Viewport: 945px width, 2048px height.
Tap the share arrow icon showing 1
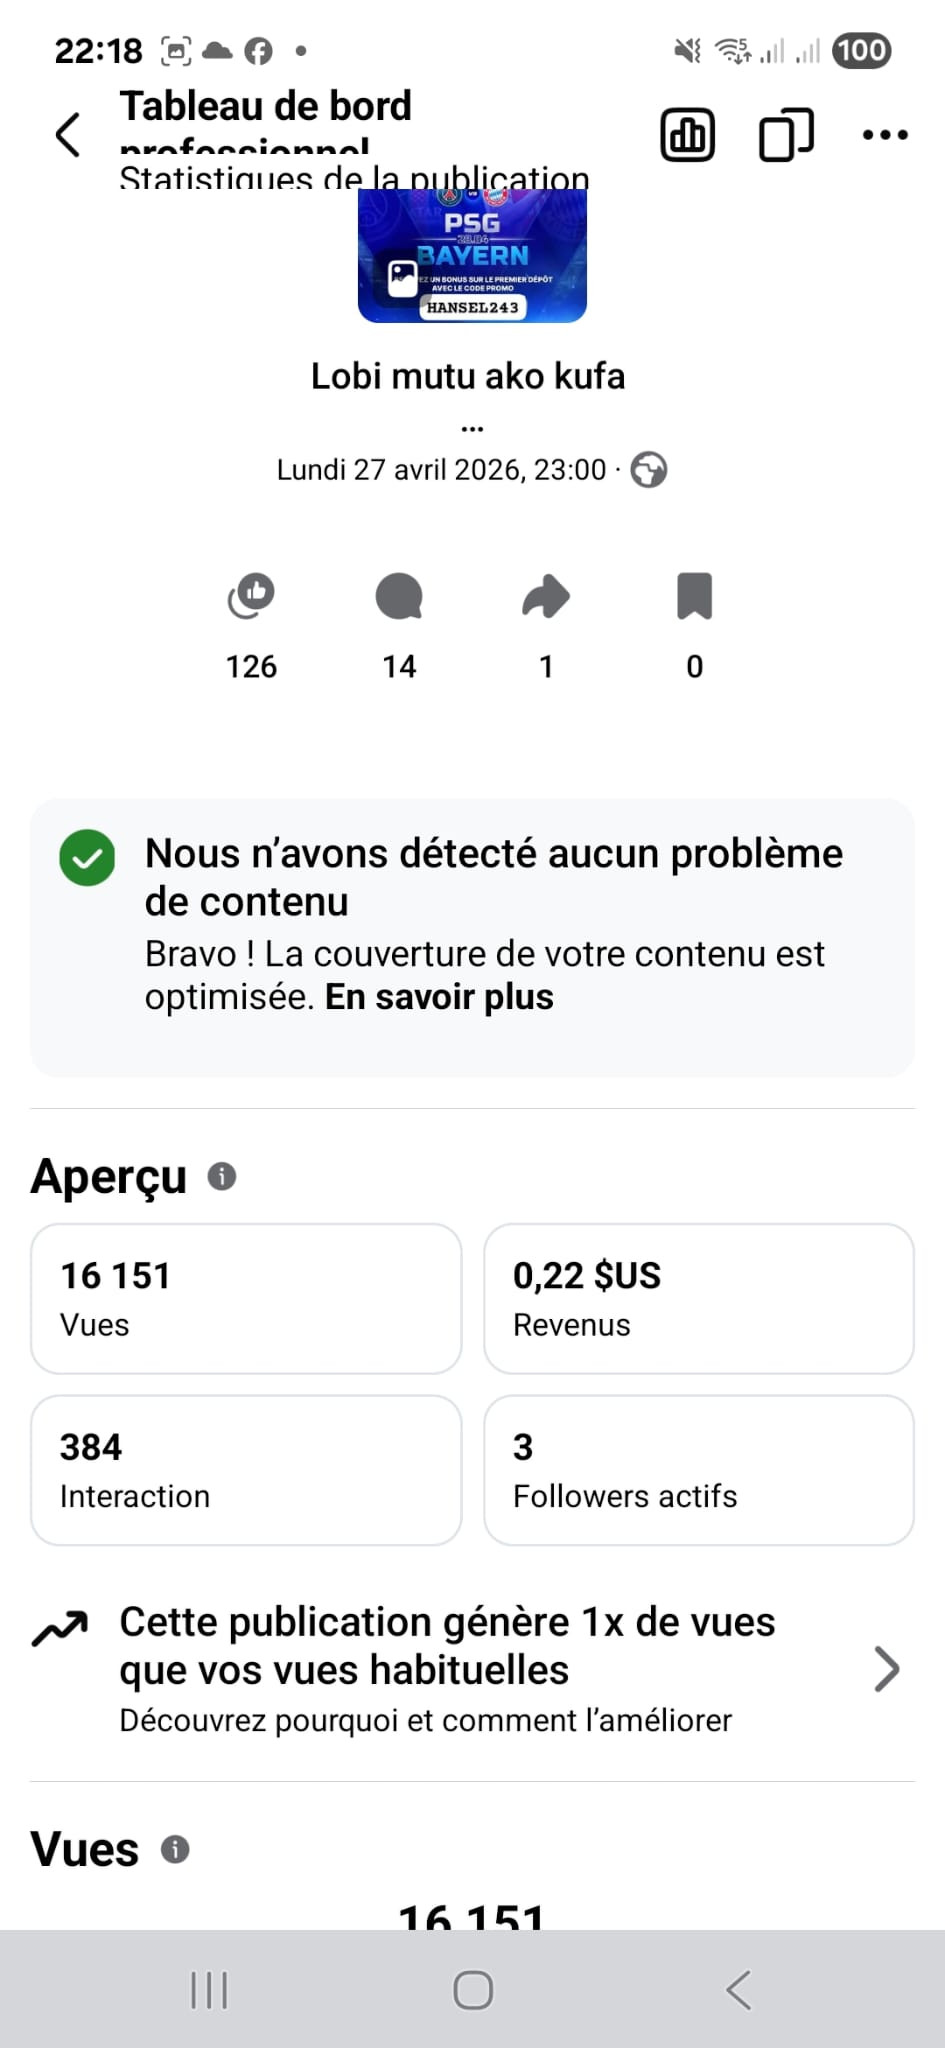pos(546,597)
